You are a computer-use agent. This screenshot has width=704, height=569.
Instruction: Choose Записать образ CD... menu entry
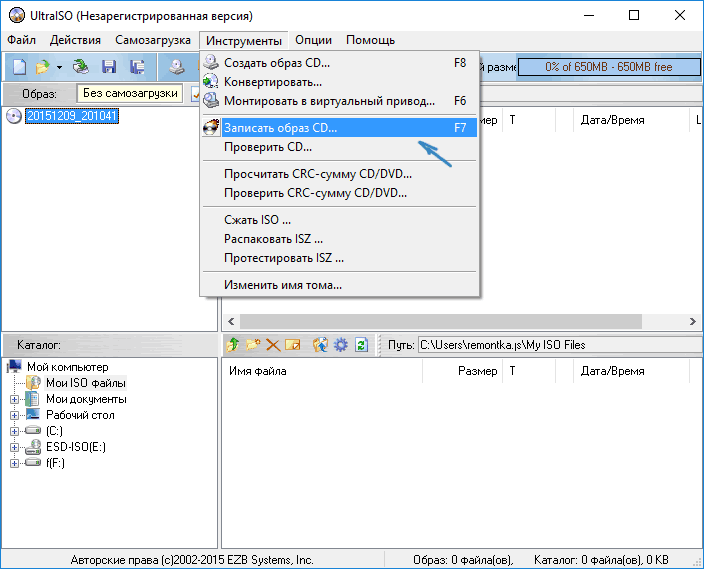click(x=340, y=128)
